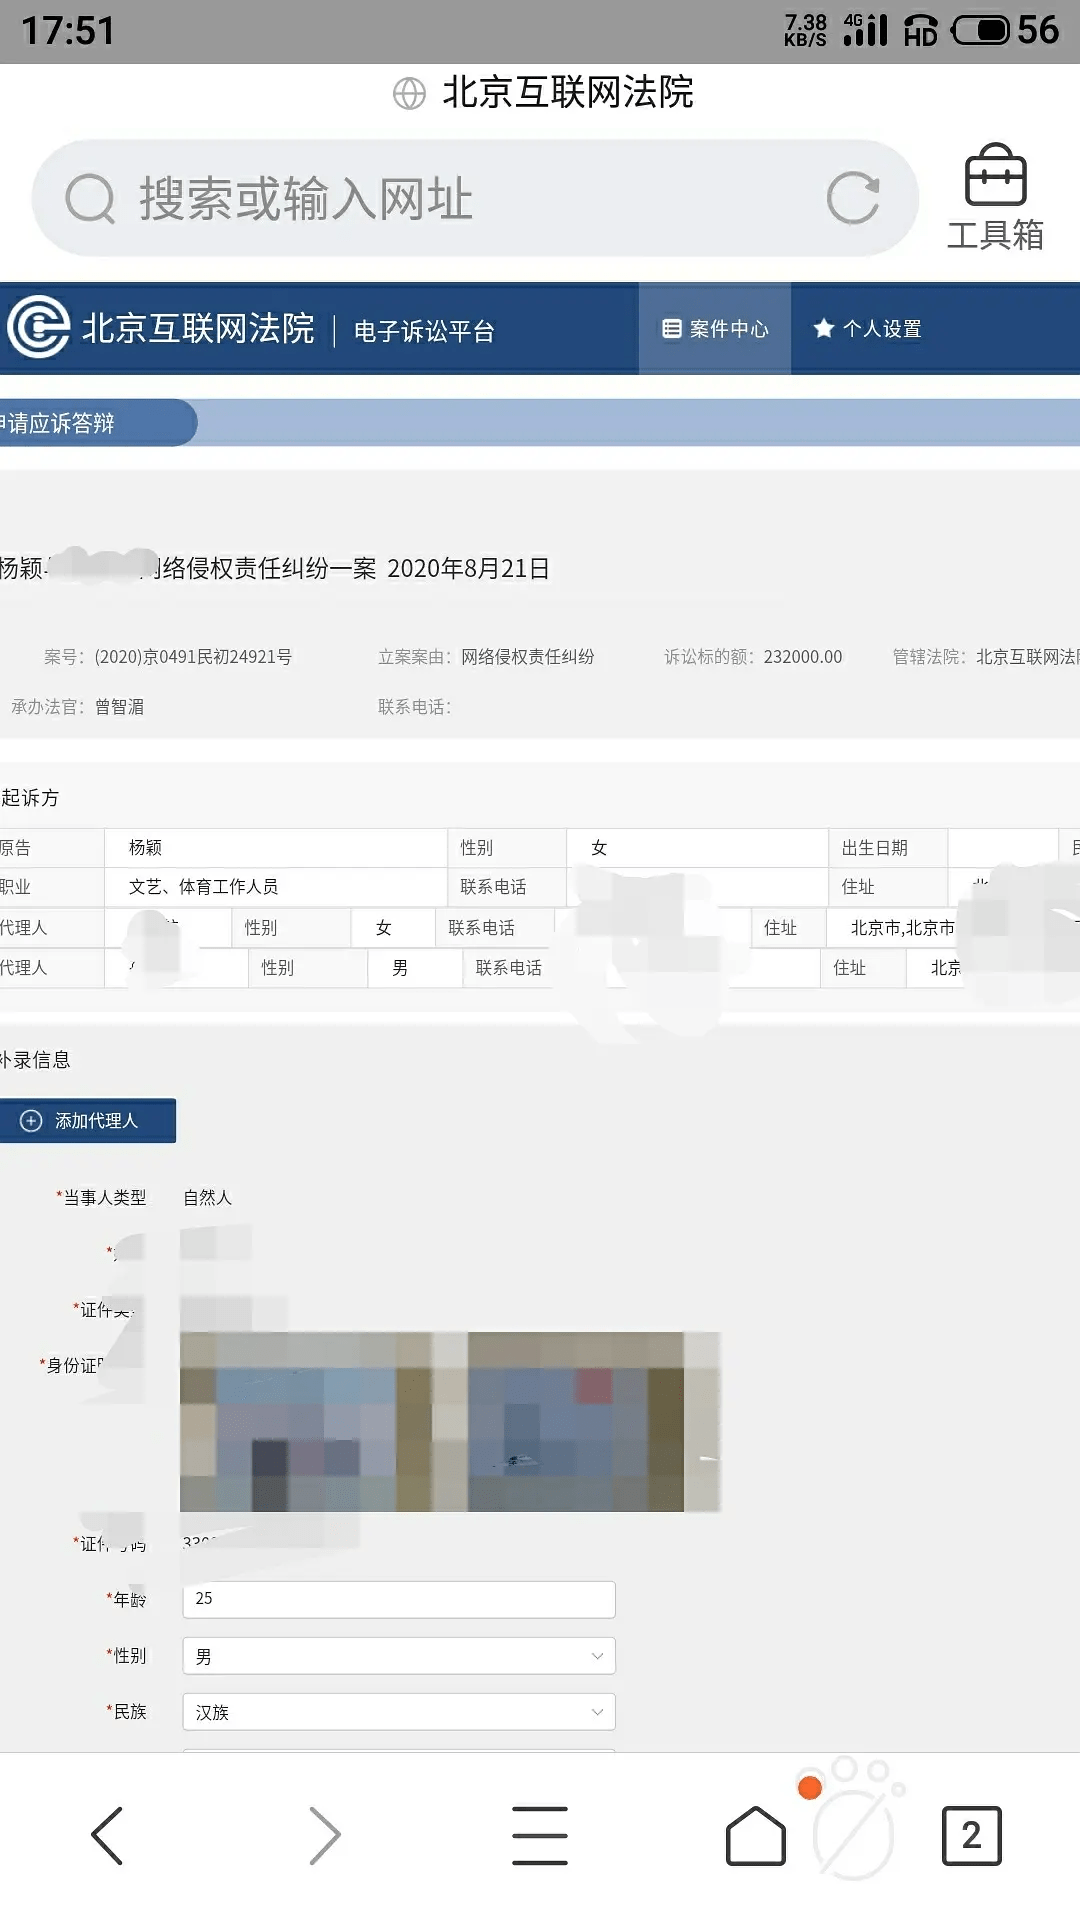
Task: Tap the reload page icon in address bar
Action: coord(853,198)
